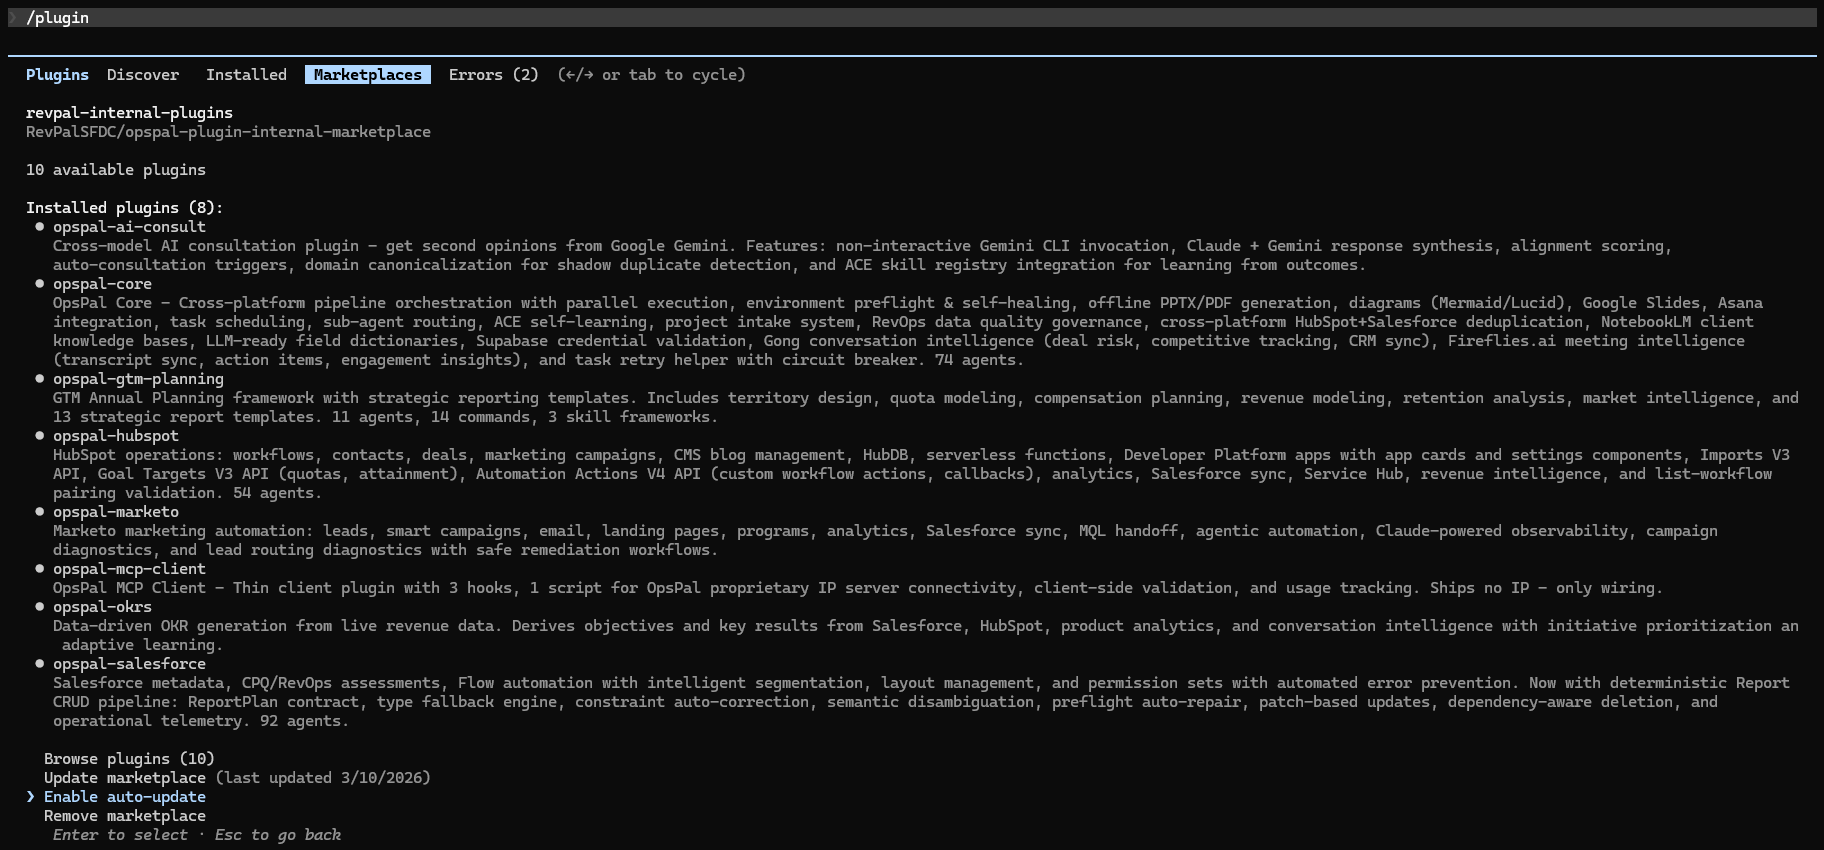Screen dimensions: 1824x850
Task: Select Browse plugins (10) option
Action: [x=129, y=759]
